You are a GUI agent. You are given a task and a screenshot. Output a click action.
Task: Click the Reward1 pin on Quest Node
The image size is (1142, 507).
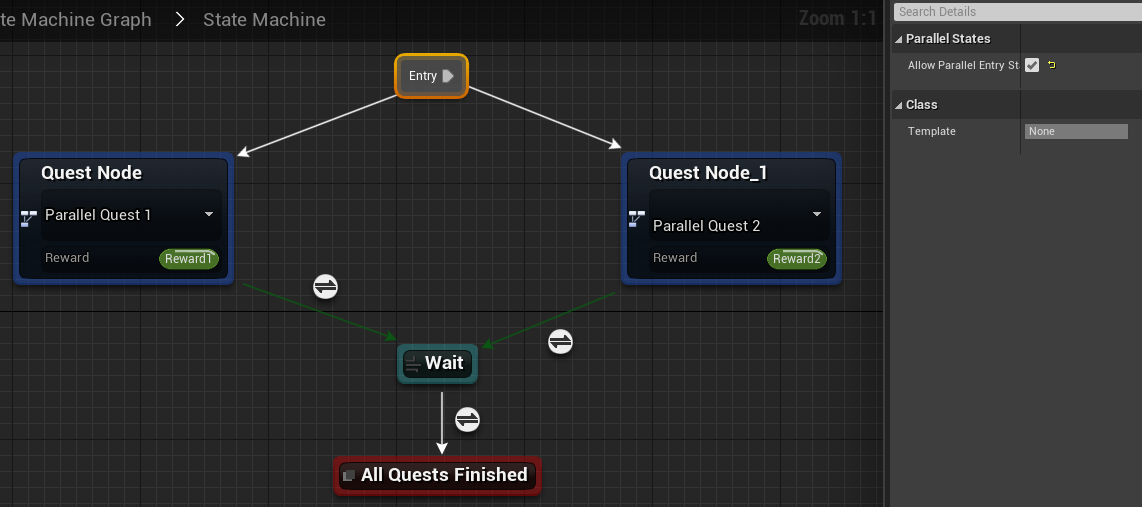[188, 259]
